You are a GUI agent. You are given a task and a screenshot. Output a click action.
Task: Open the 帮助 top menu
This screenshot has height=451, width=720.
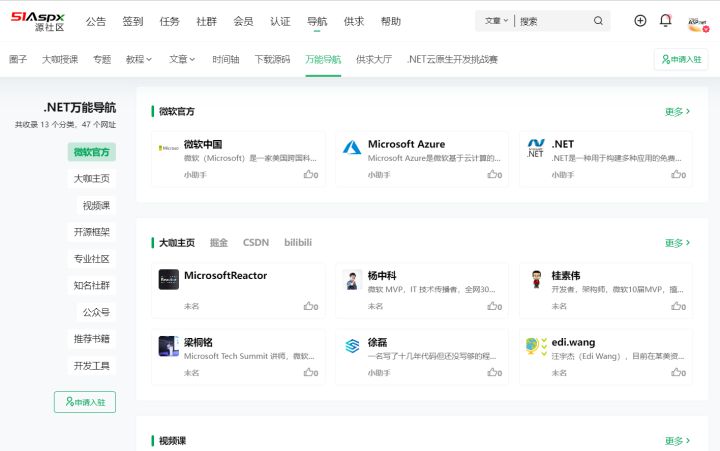(x=391, y=22)
